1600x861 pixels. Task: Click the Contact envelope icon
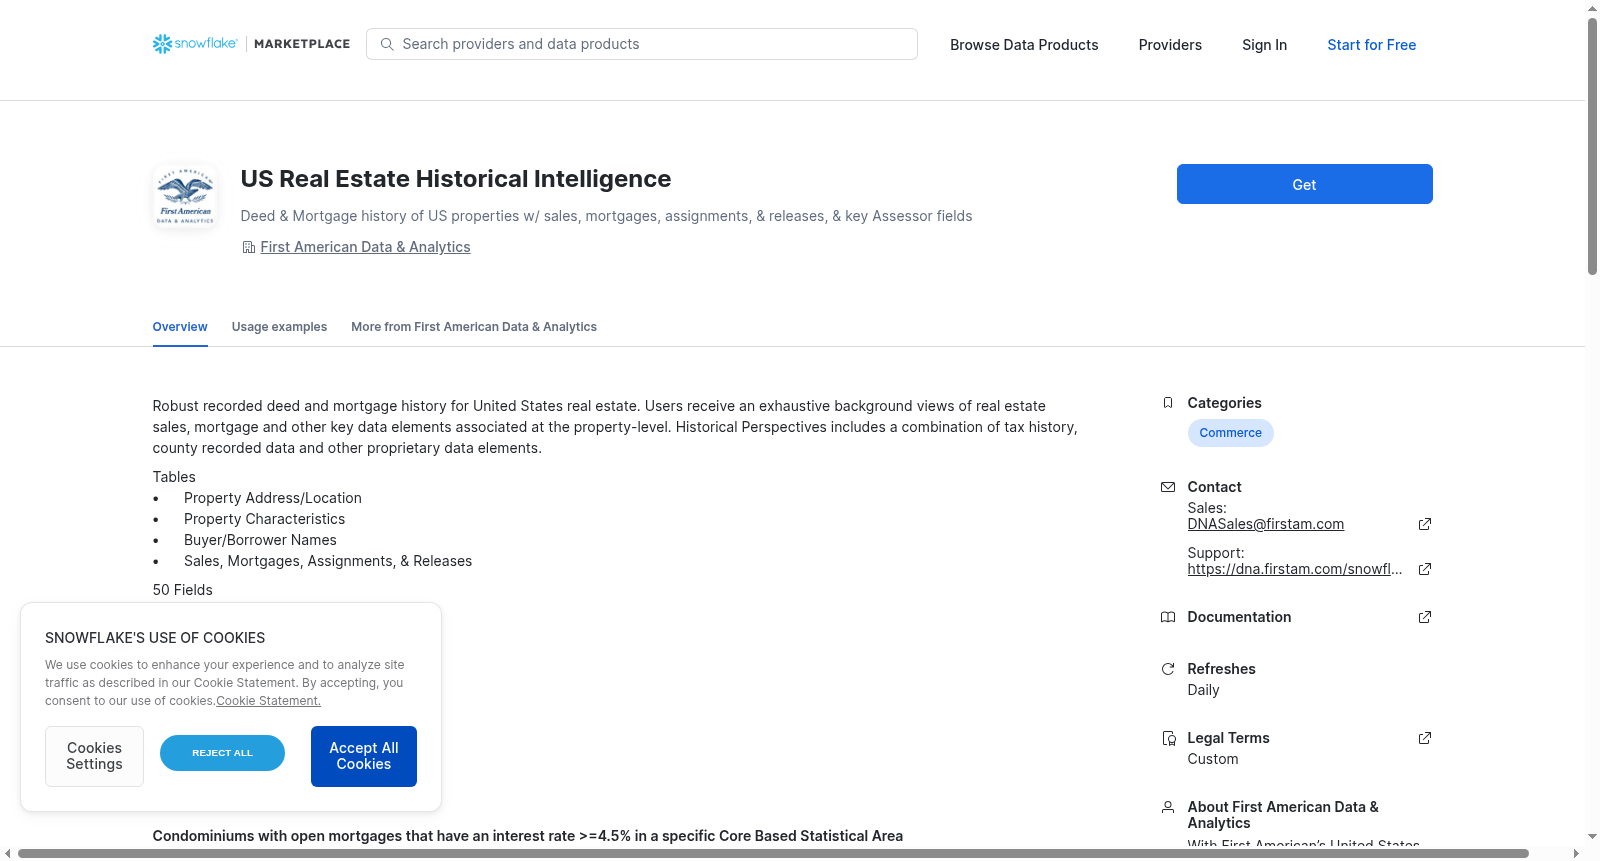pyautogui.click(x=1167, y=487)
